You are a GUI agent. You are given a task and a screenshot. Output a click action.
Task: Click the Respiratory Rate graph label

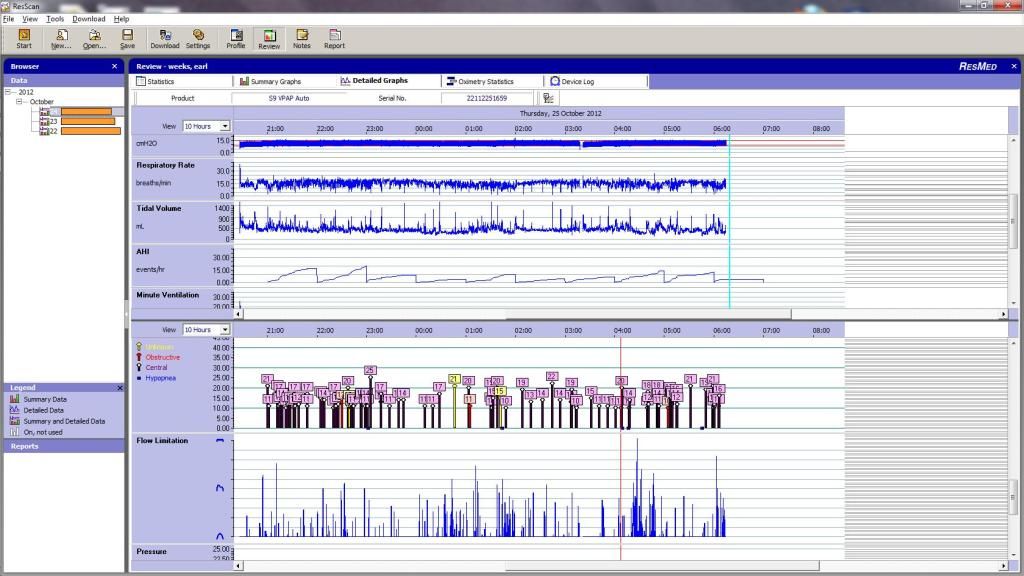(165, 165)
